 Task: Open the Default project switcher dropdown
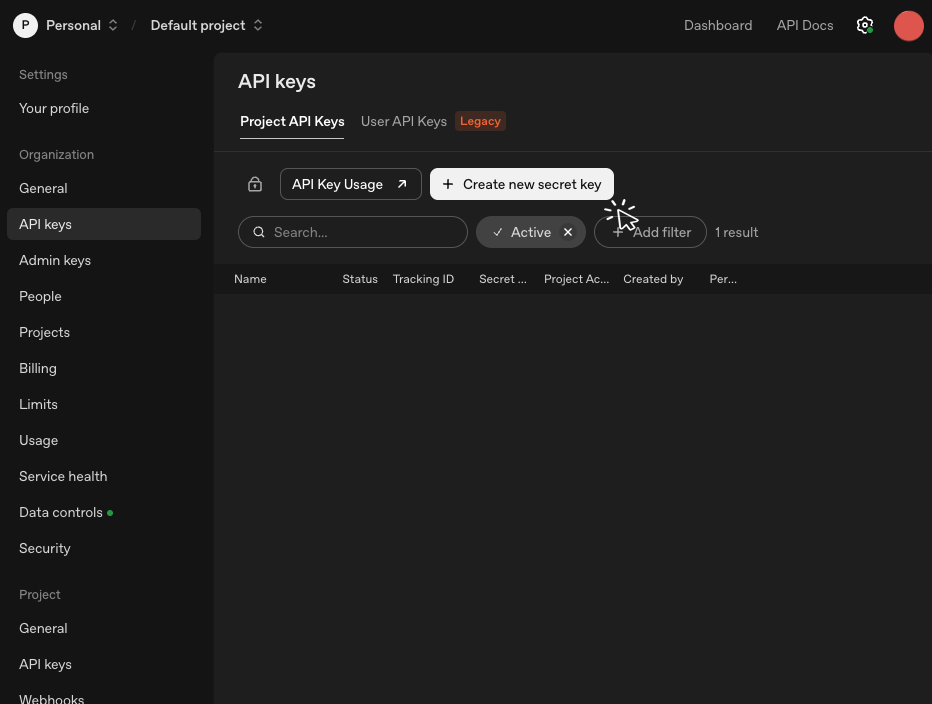tap(206, 26)
